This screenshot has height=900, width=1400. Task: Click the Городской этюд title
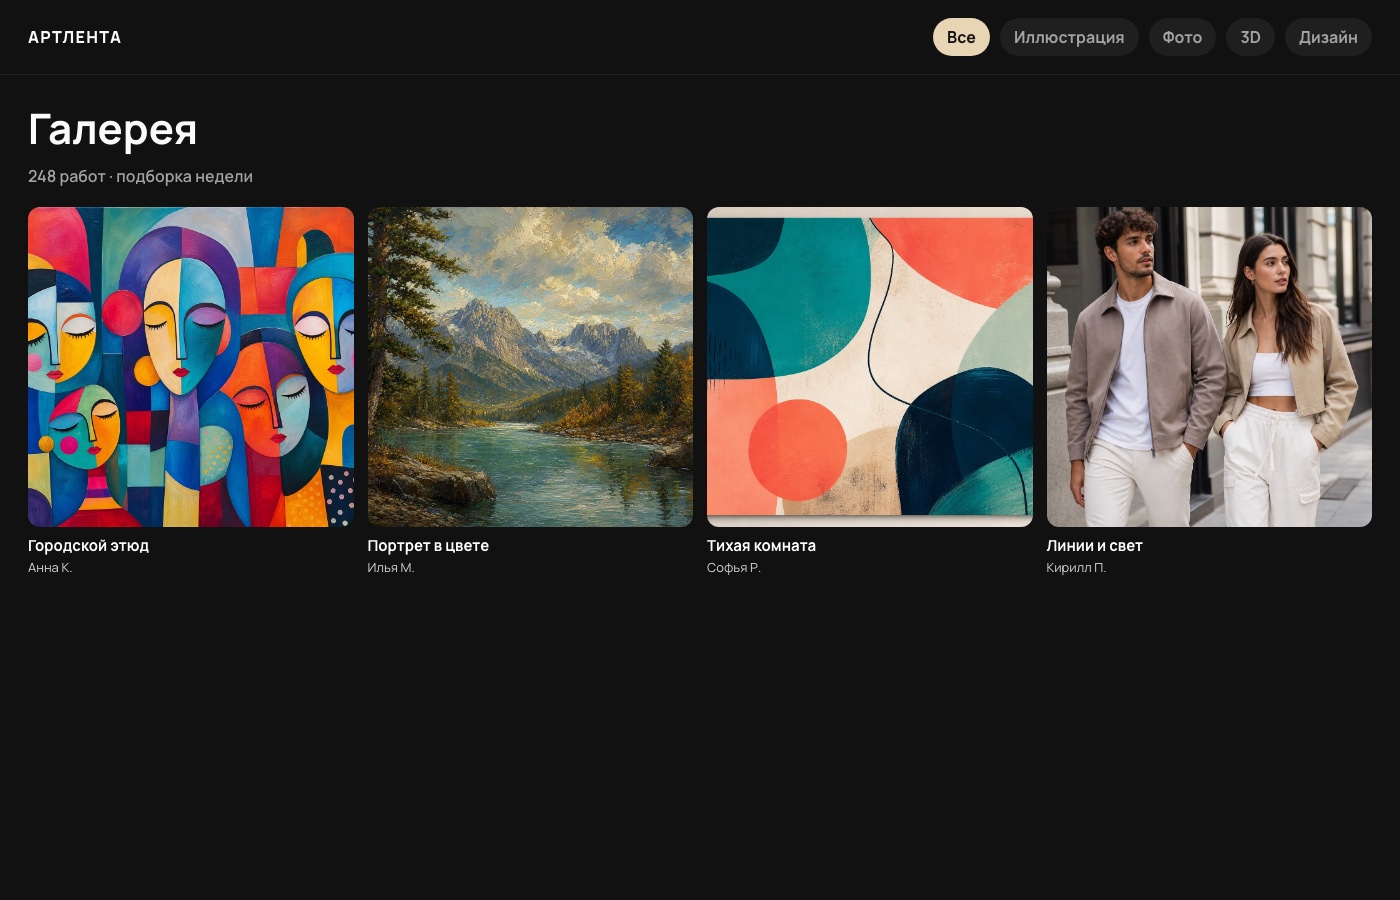(x=88, y=546)
